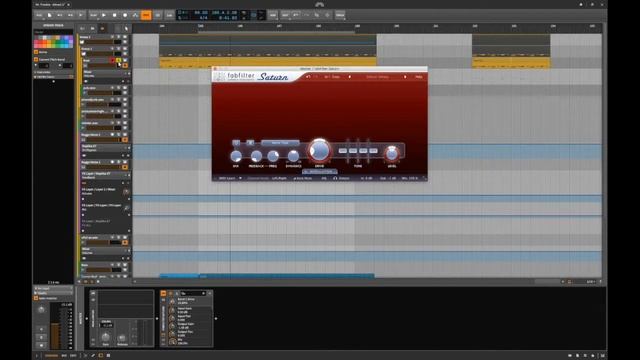The width and height of the screenshot is (640, 360).
Task: Click the device power button in the device panel
Action: coord(163,293)
